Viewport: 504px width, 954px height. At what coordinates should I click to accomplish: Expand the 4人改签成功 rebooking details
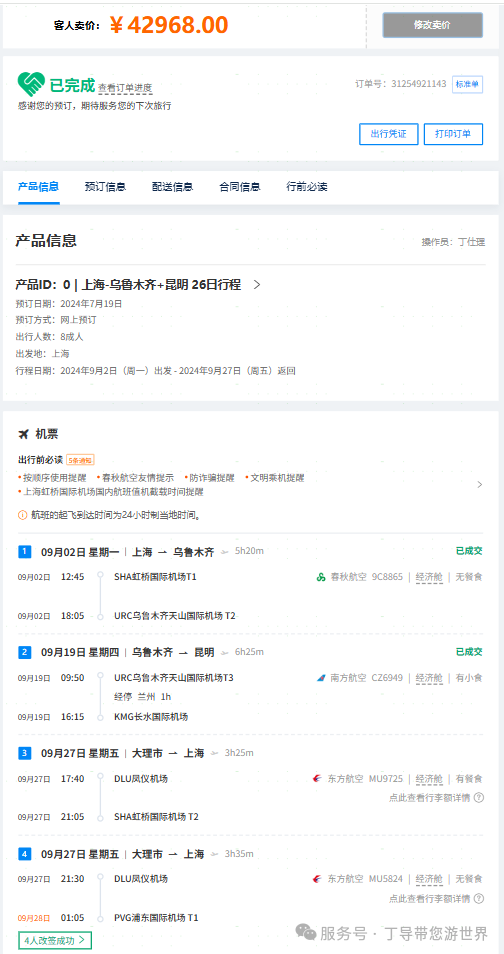(x=55, y=940)
